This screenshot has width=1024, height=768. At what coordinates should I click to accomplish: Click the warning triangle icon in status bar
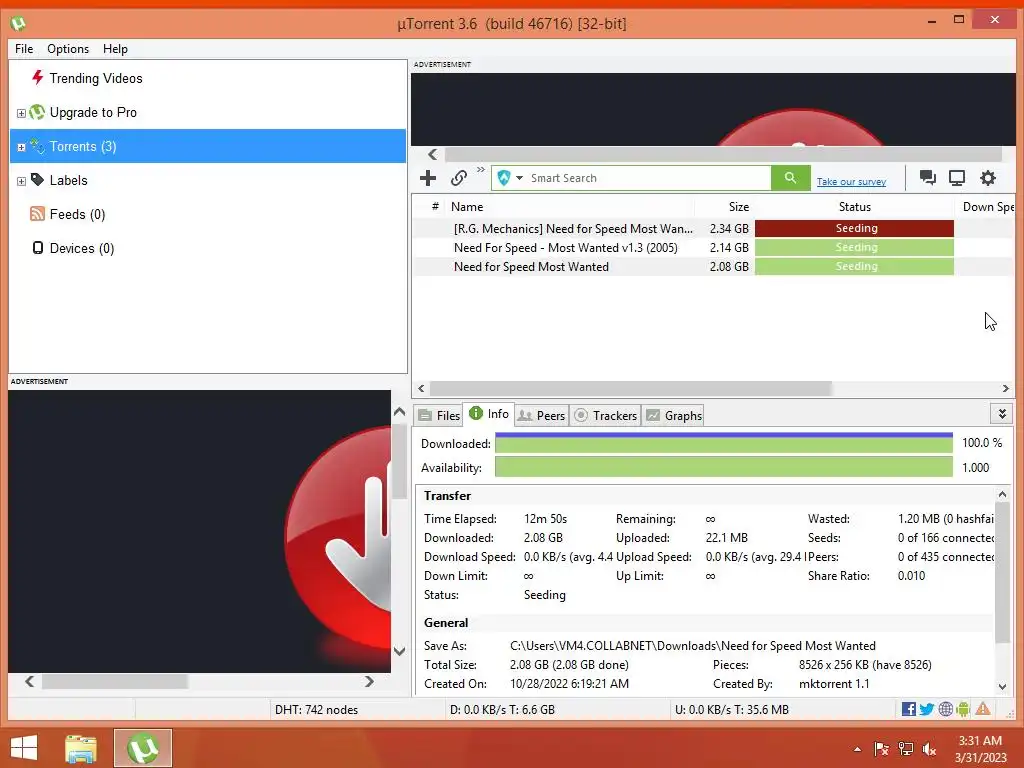coord(983,709)
